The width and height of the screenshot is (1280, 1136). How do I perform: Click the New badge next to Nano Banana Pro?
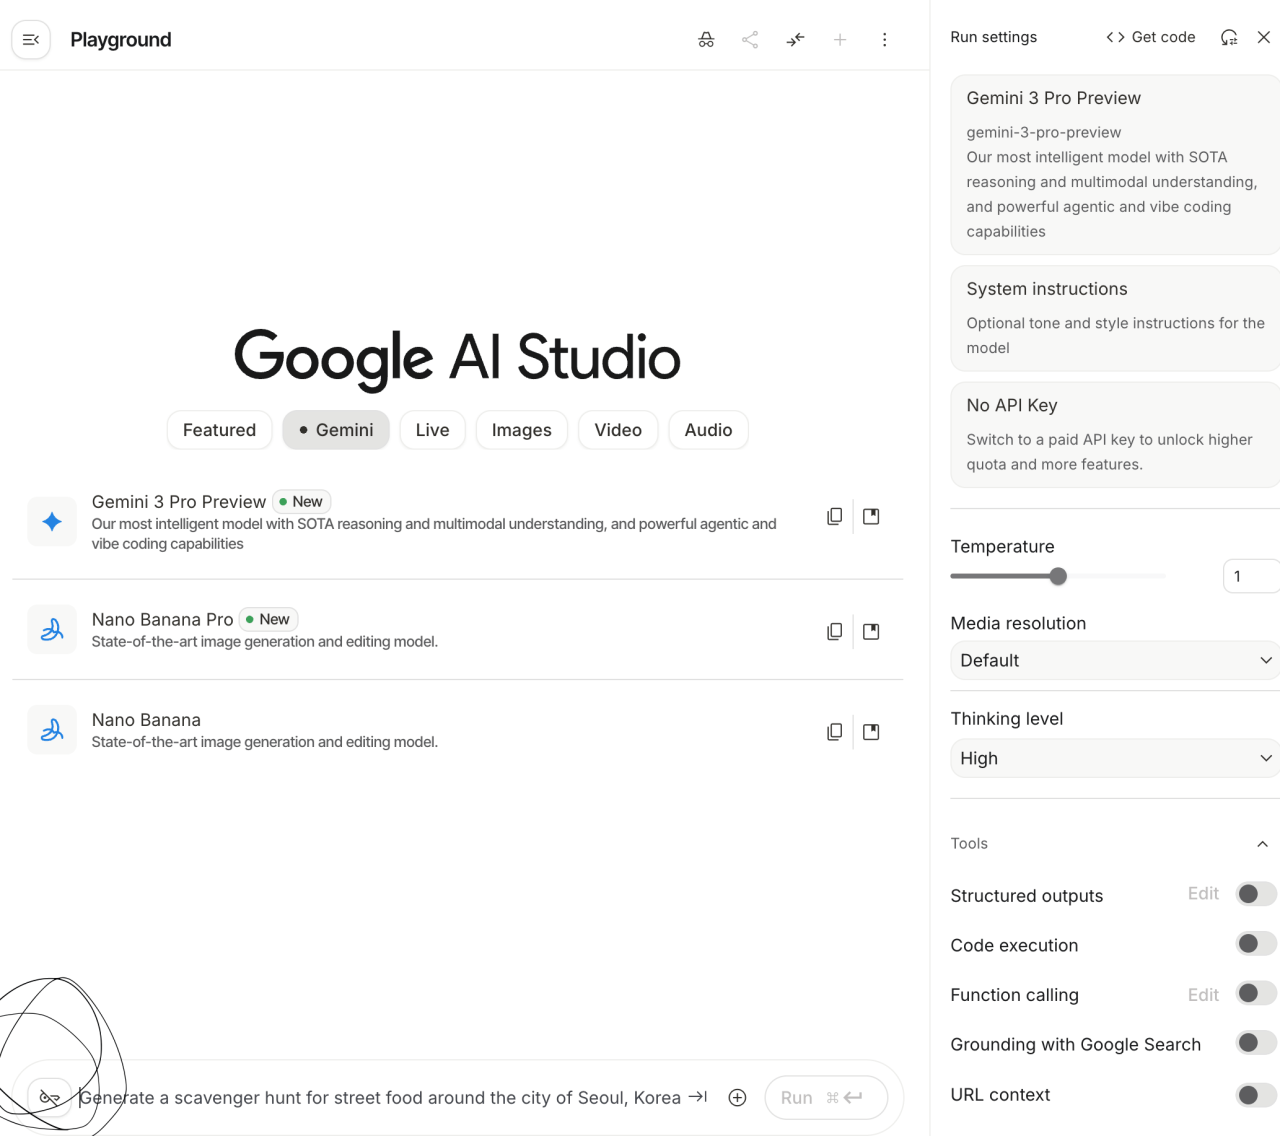point(268,620)
